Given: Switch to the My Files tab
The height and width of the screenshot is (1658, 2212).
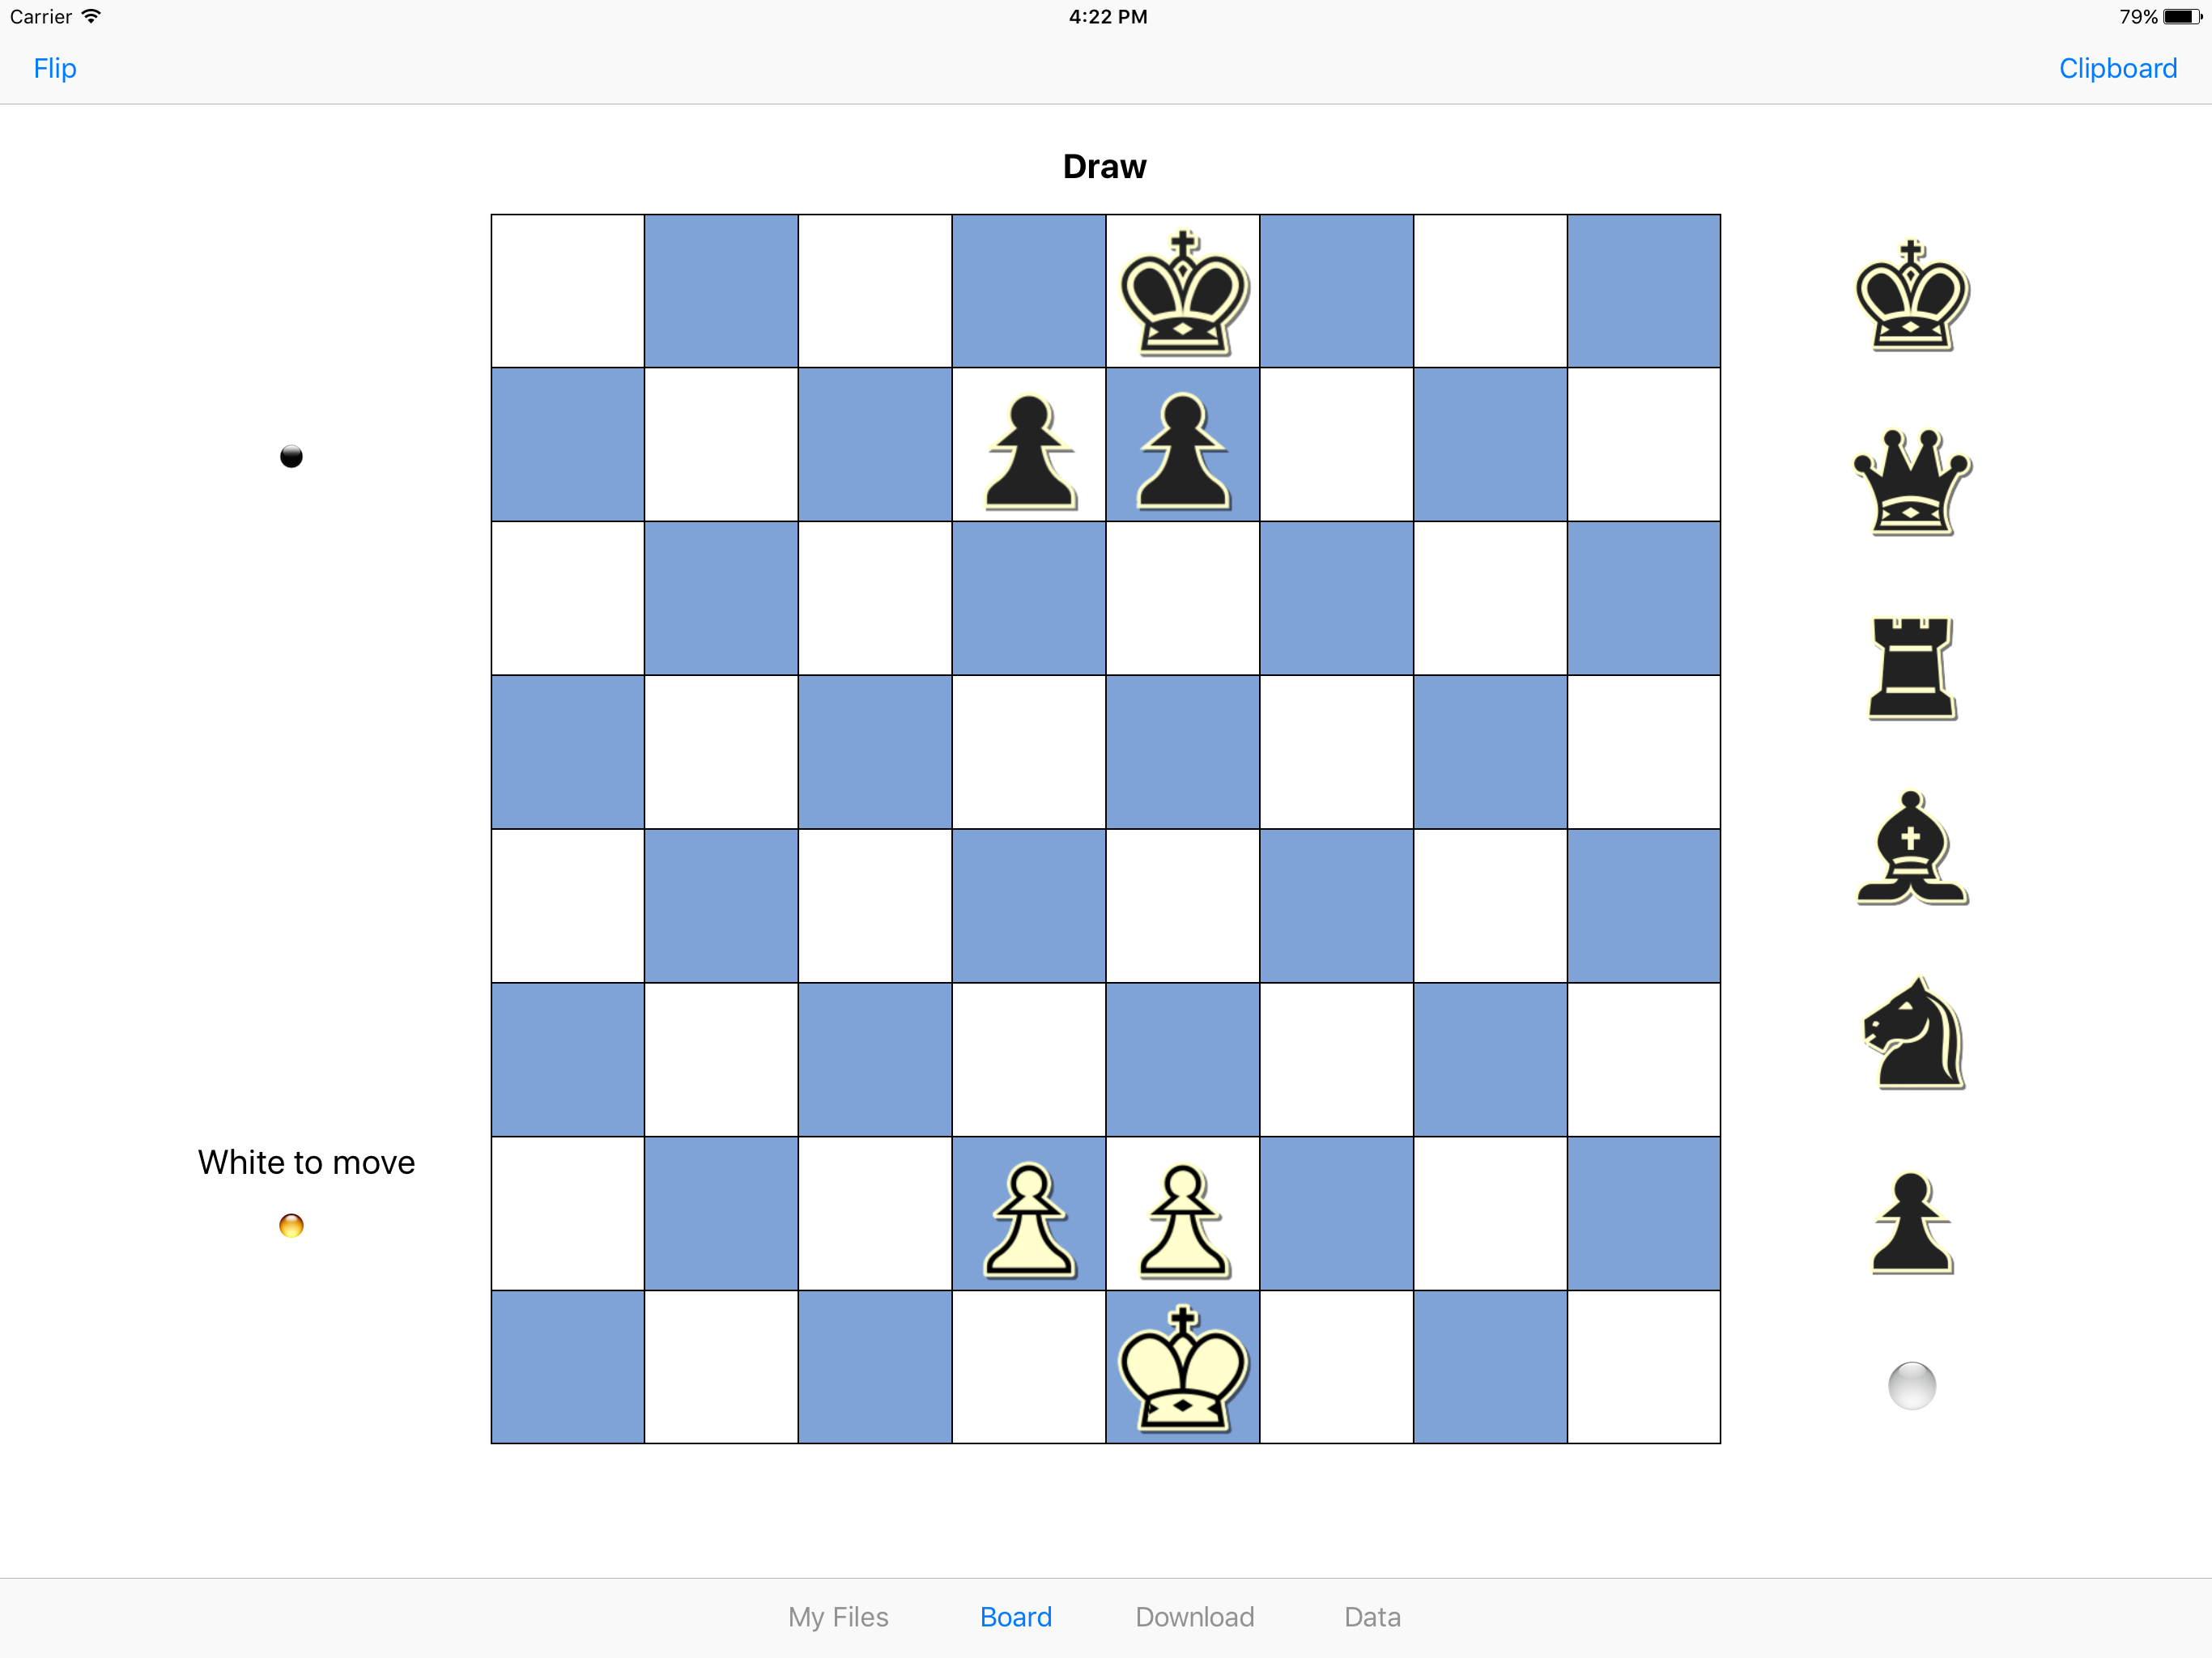Looking at the screenshot, I should [838, 1617].
